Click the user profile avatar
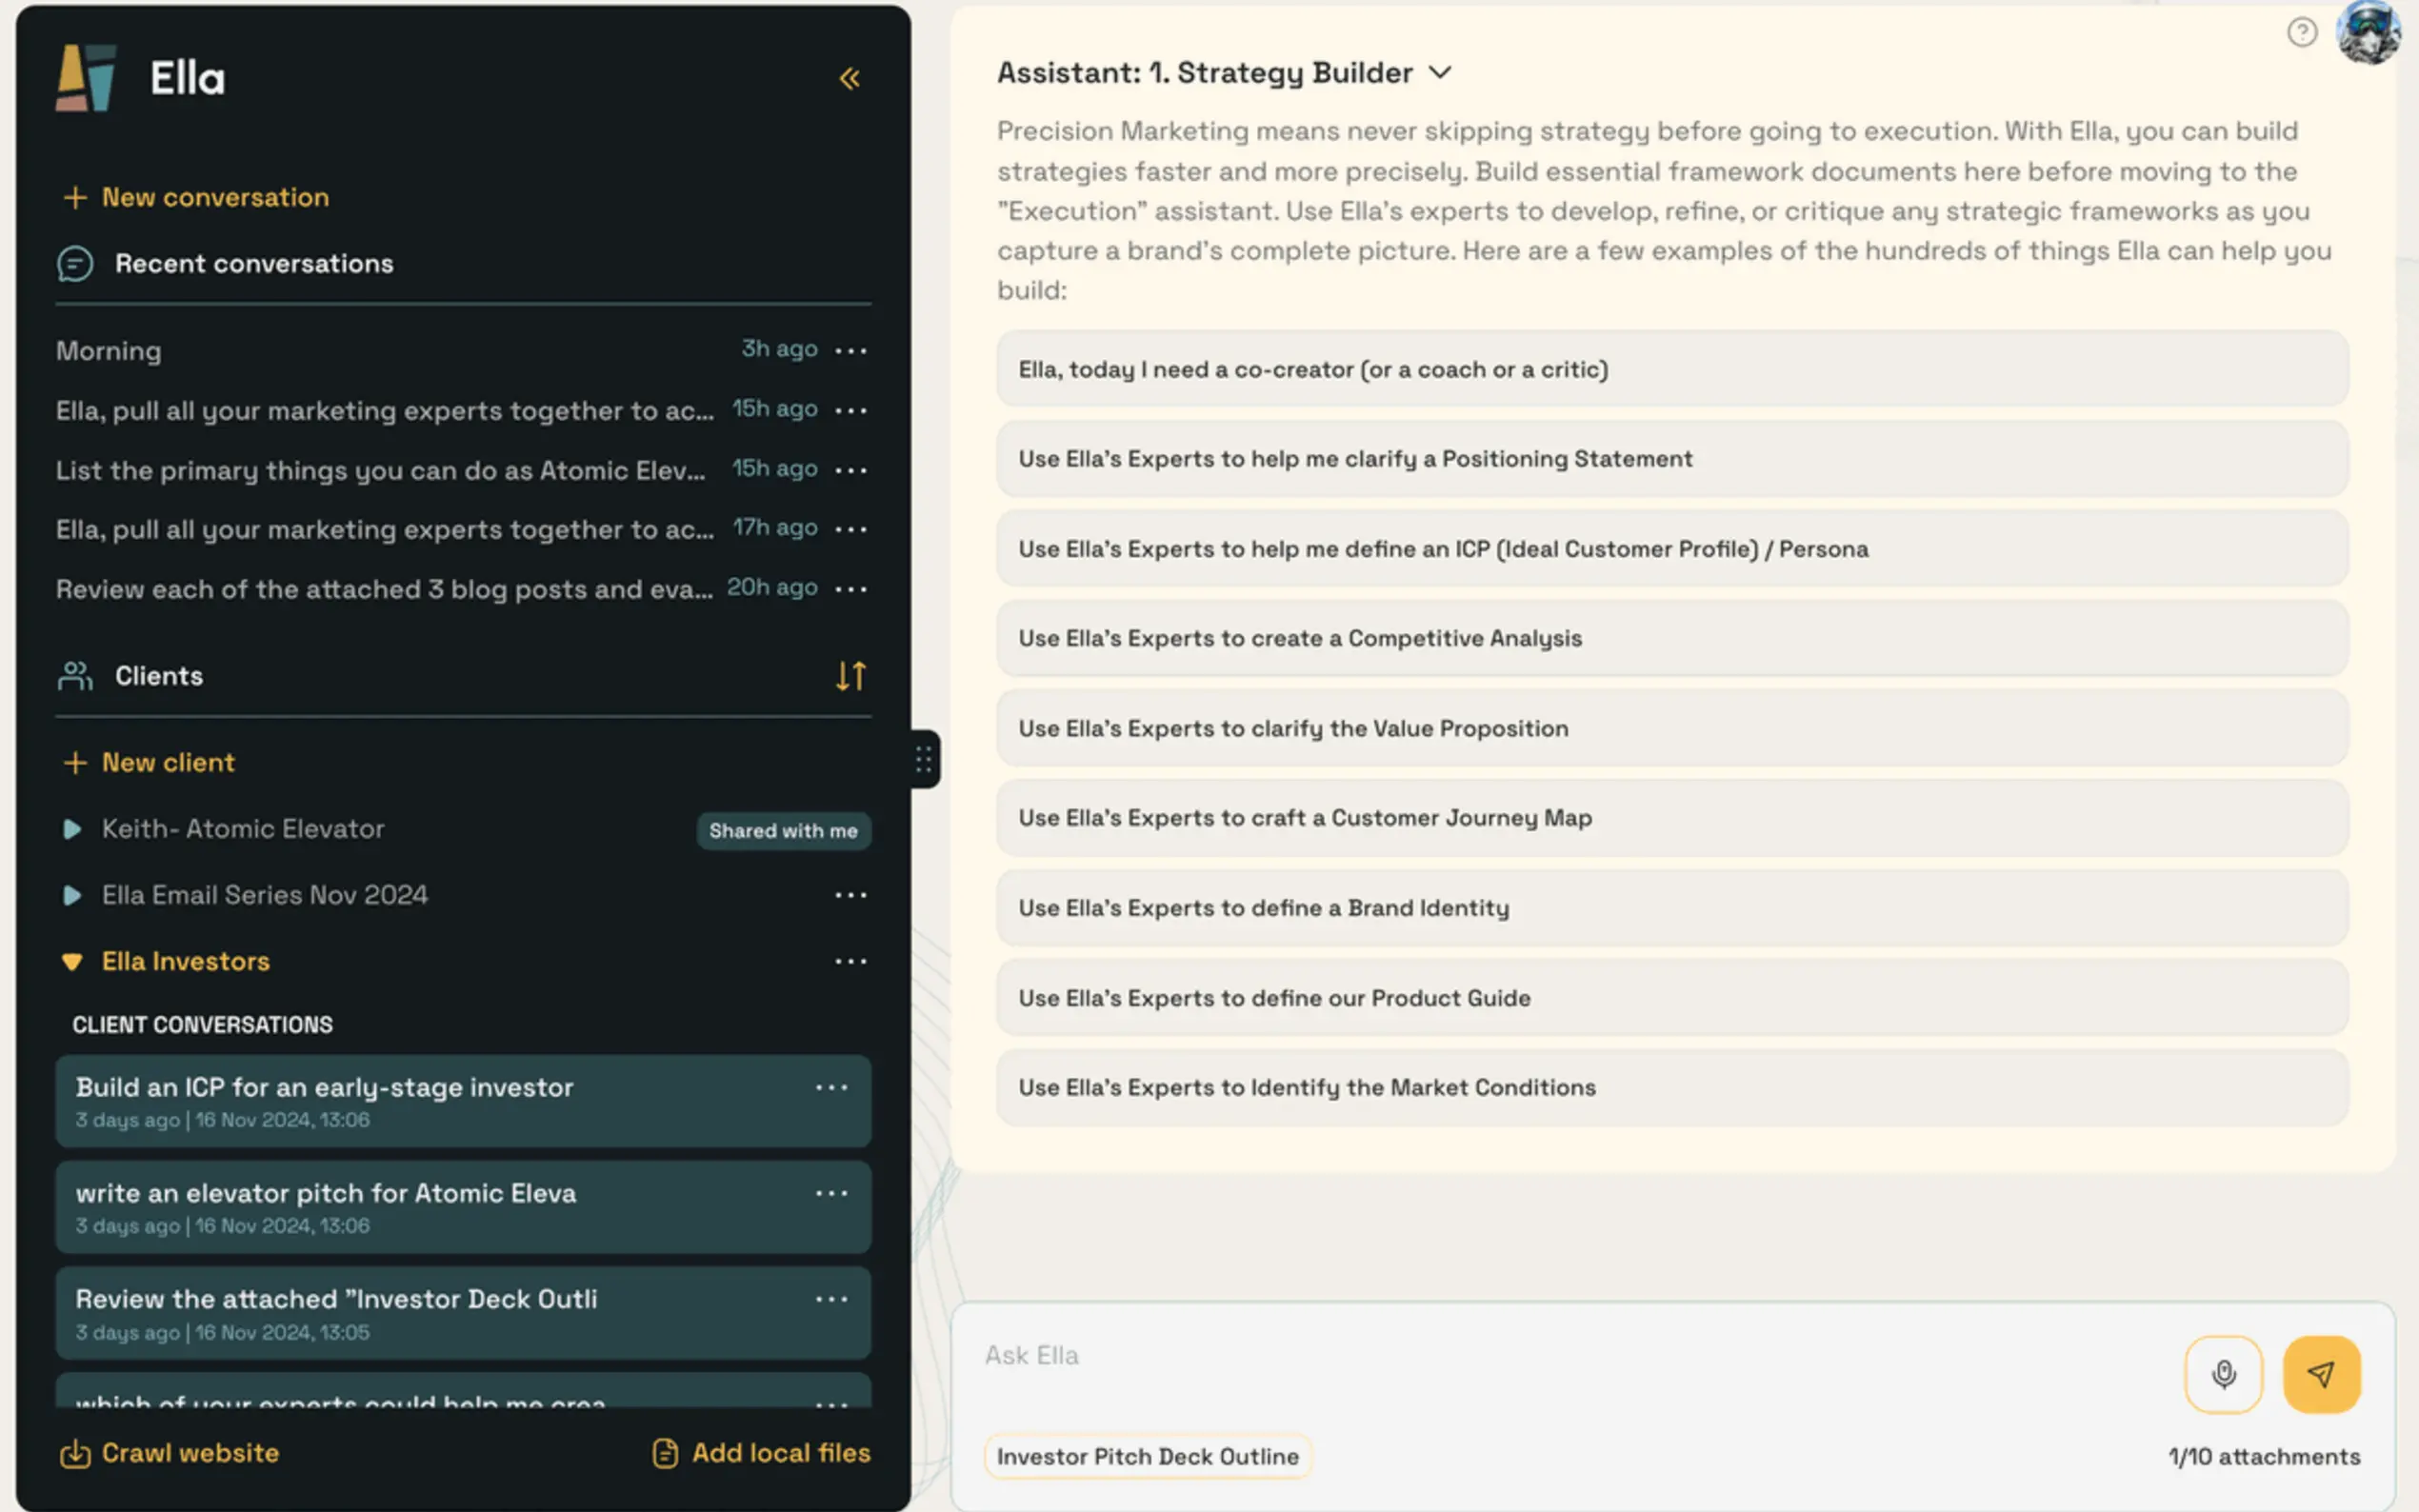Image resolution: width=2419 pixels, height=1512 pixels. point(2367,33)
